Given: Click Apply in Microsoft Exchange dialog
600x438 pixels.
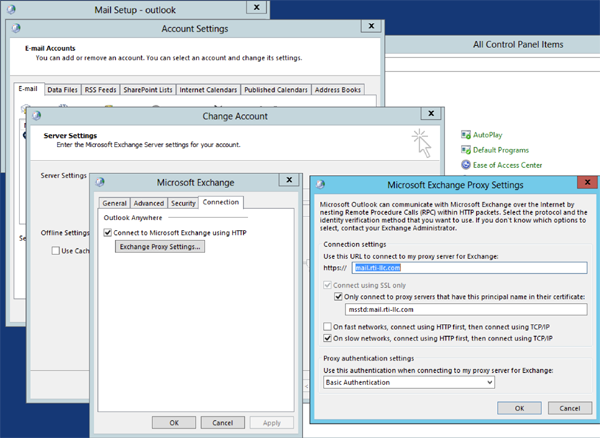Looking at the screenshot, I should [272, 423].
